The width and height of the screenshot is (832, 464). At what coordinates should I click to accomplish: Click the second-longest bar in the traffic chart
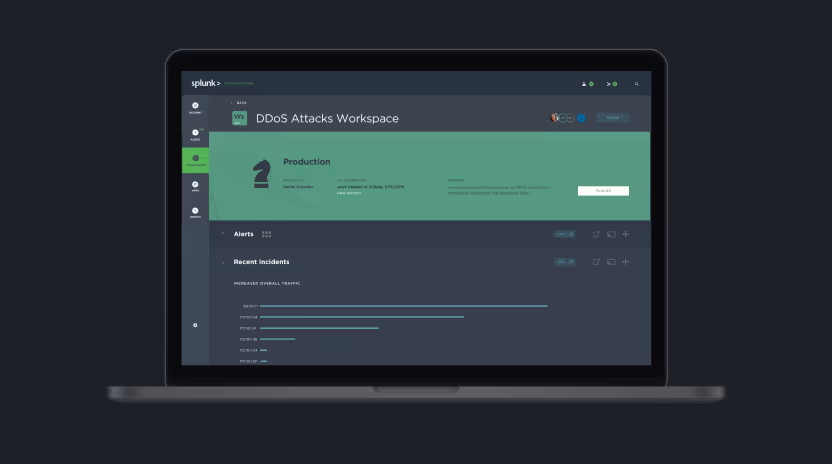362,317
